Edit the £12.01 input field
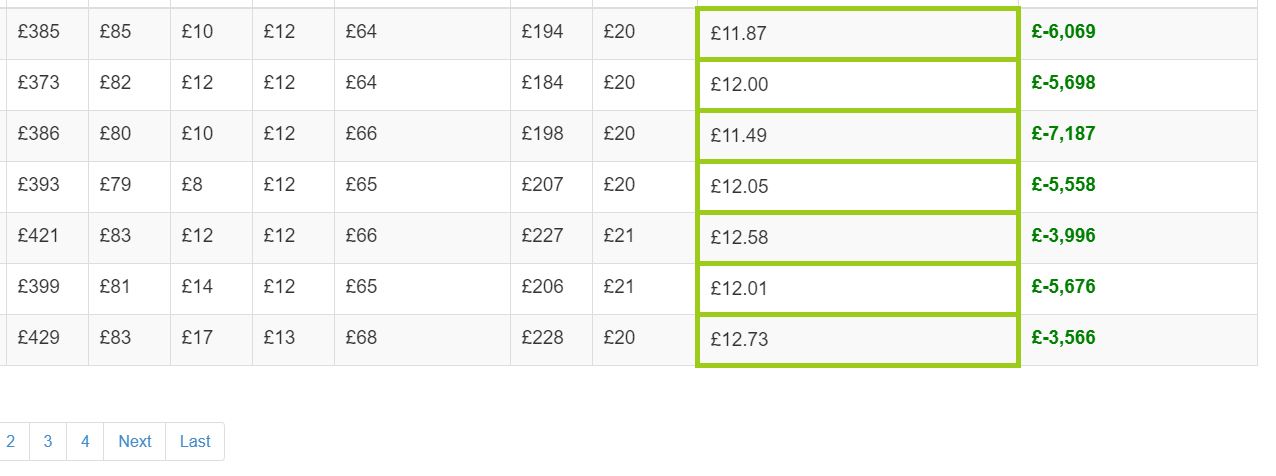Screen dimensions: 1276x476 857,289
